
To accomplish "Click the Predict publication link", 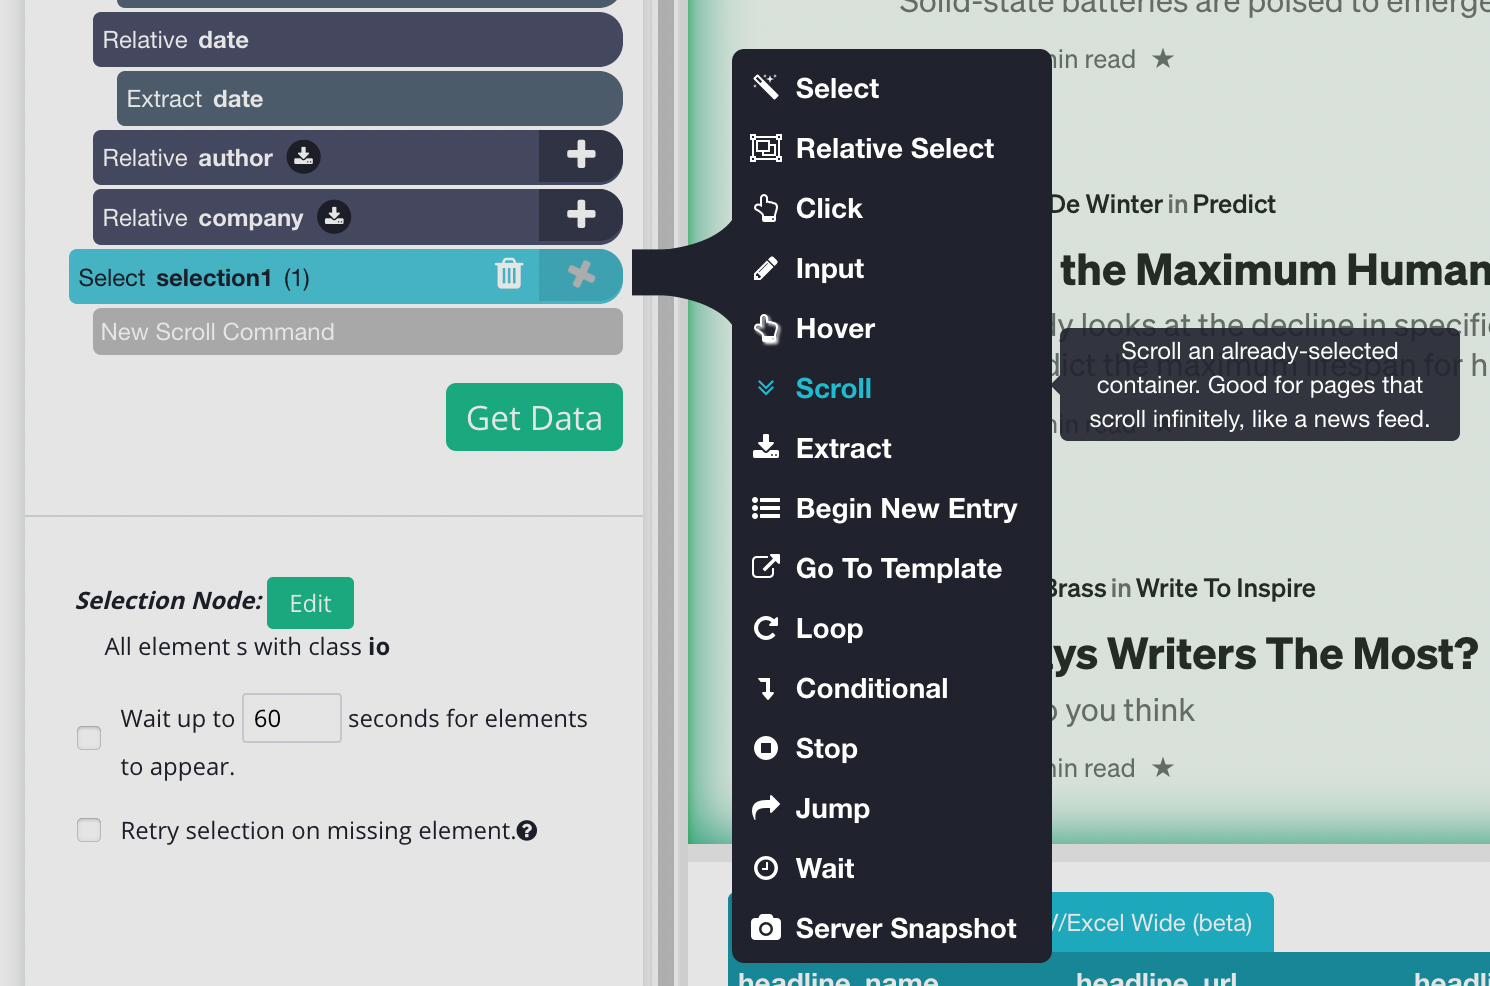I will pyautogui.click(x=1234, y=204).
